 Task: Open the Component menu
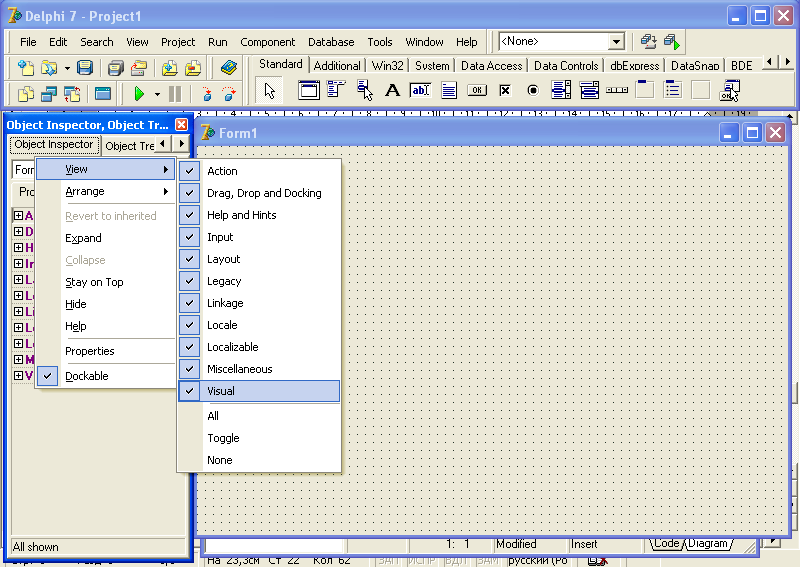(267, 42)
